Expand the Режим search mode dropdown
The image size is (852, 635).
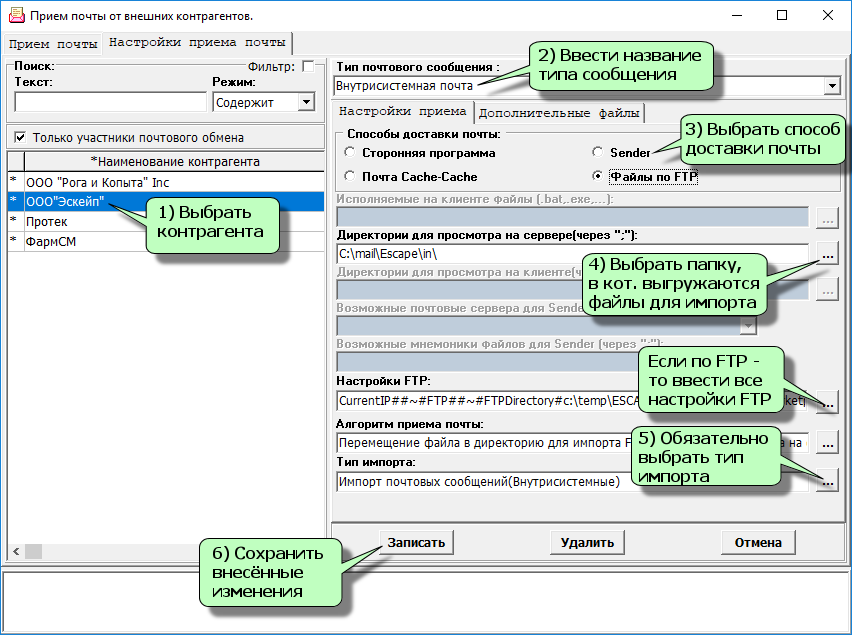[x=305, y=102]
